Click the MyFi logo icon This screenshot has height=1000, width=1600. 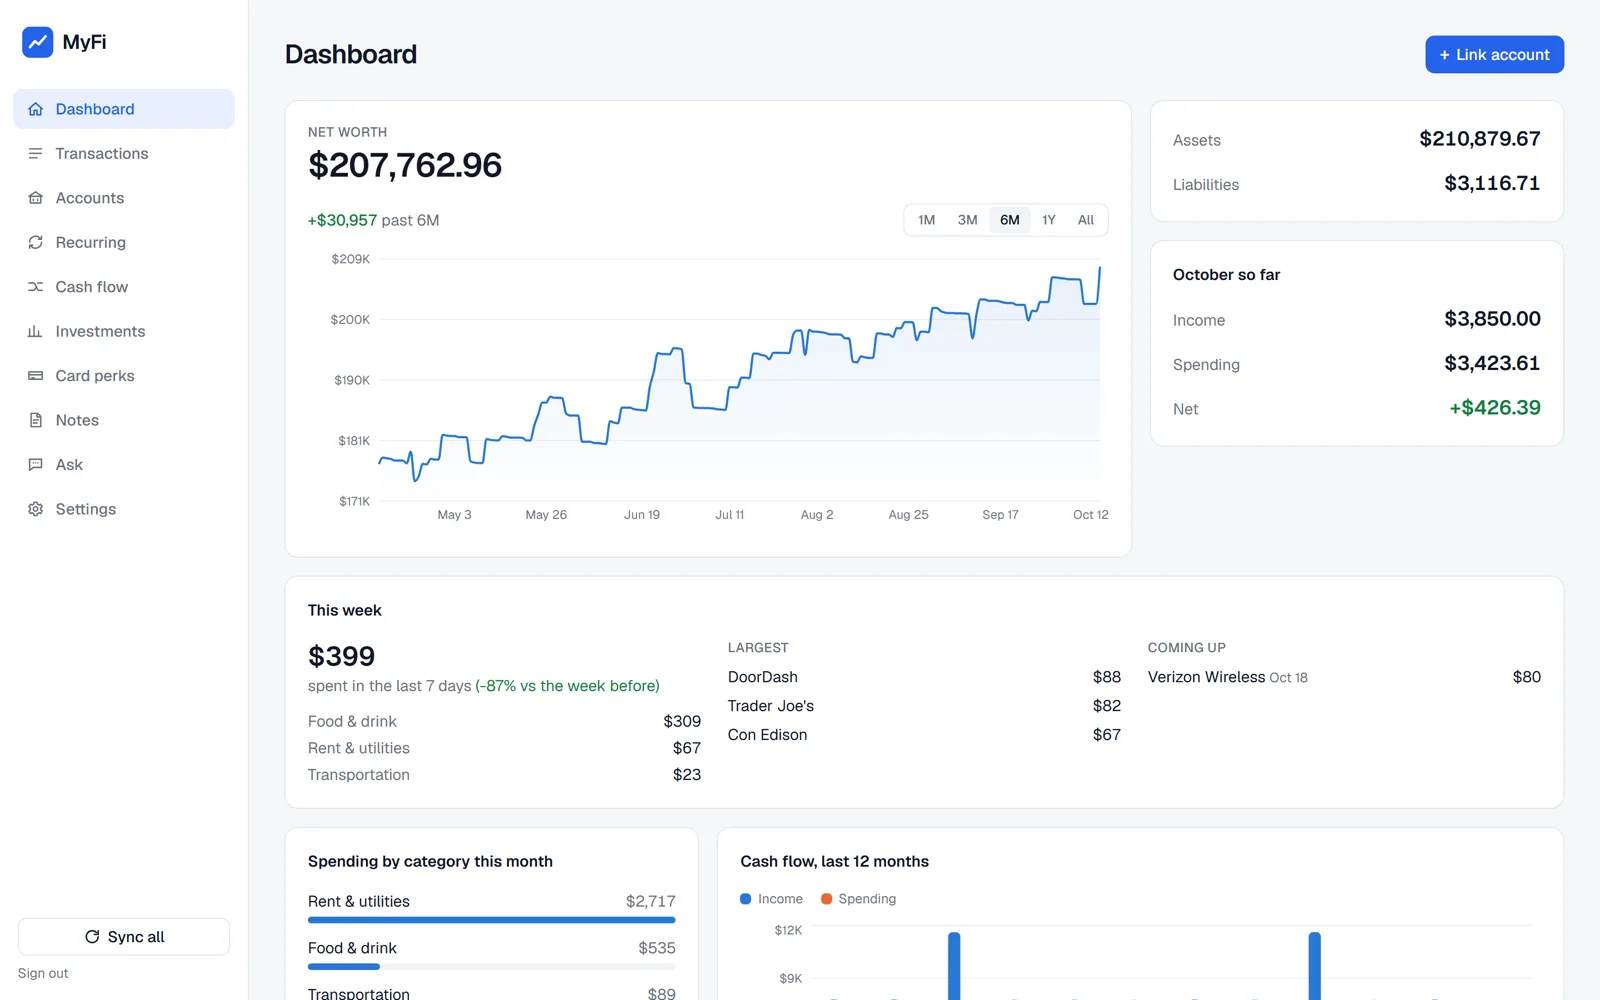[38, 42]
